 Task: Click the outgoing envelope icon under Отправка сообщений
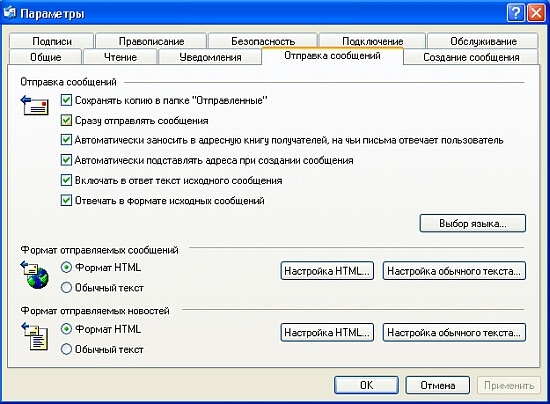[x=34, y=106]
